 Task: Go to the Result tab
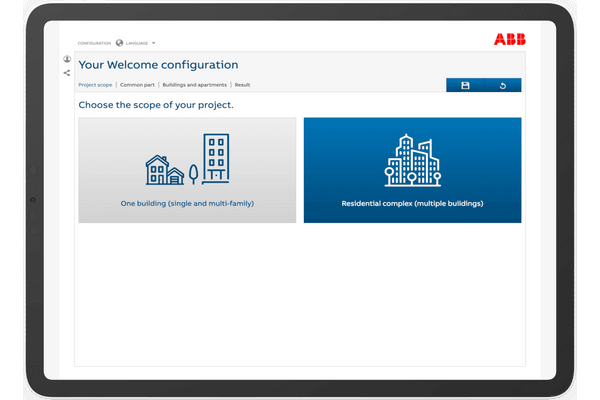click(242, 85)
